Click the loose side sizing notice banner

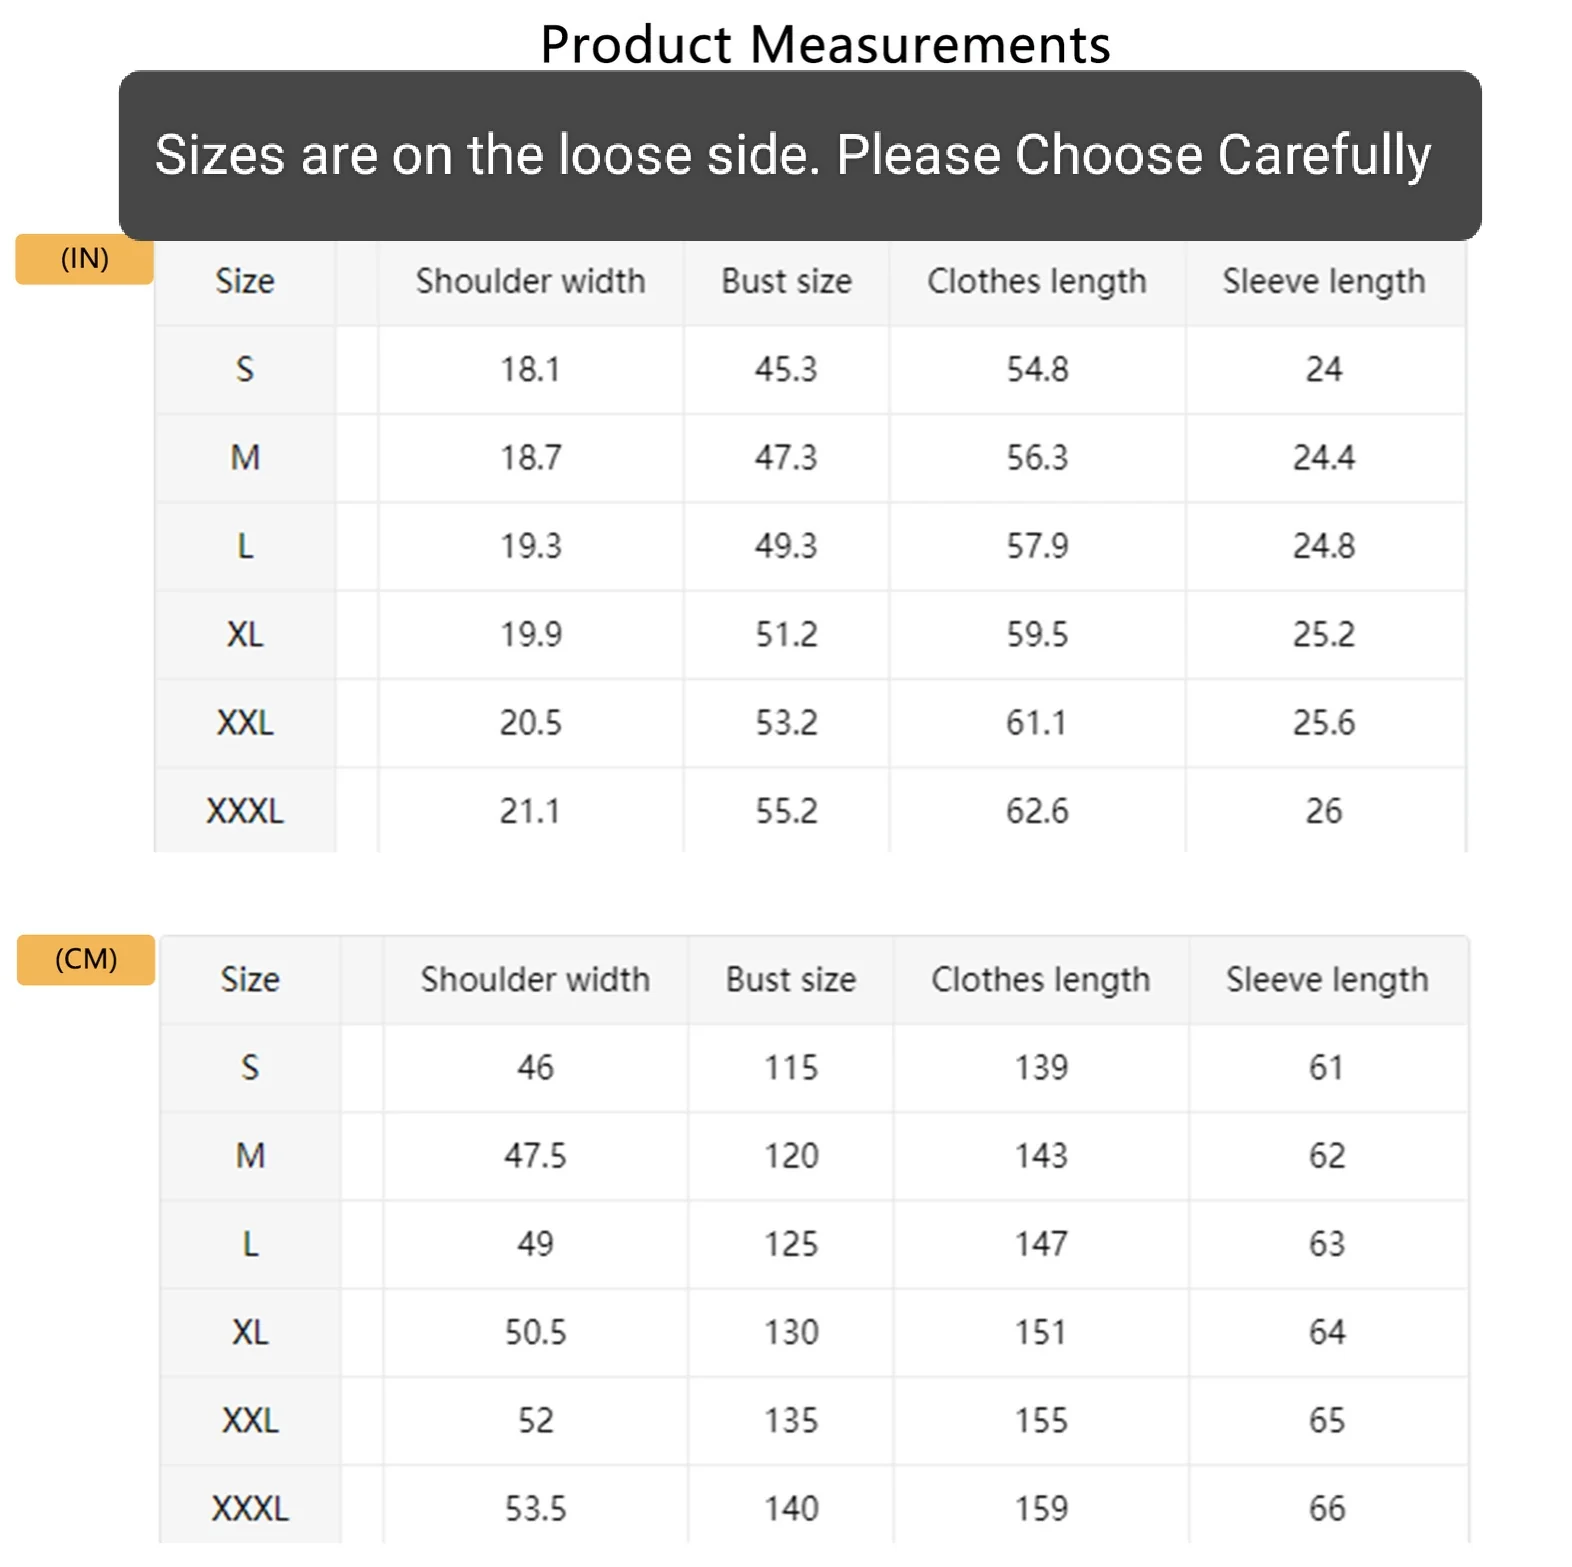(800, 155)
